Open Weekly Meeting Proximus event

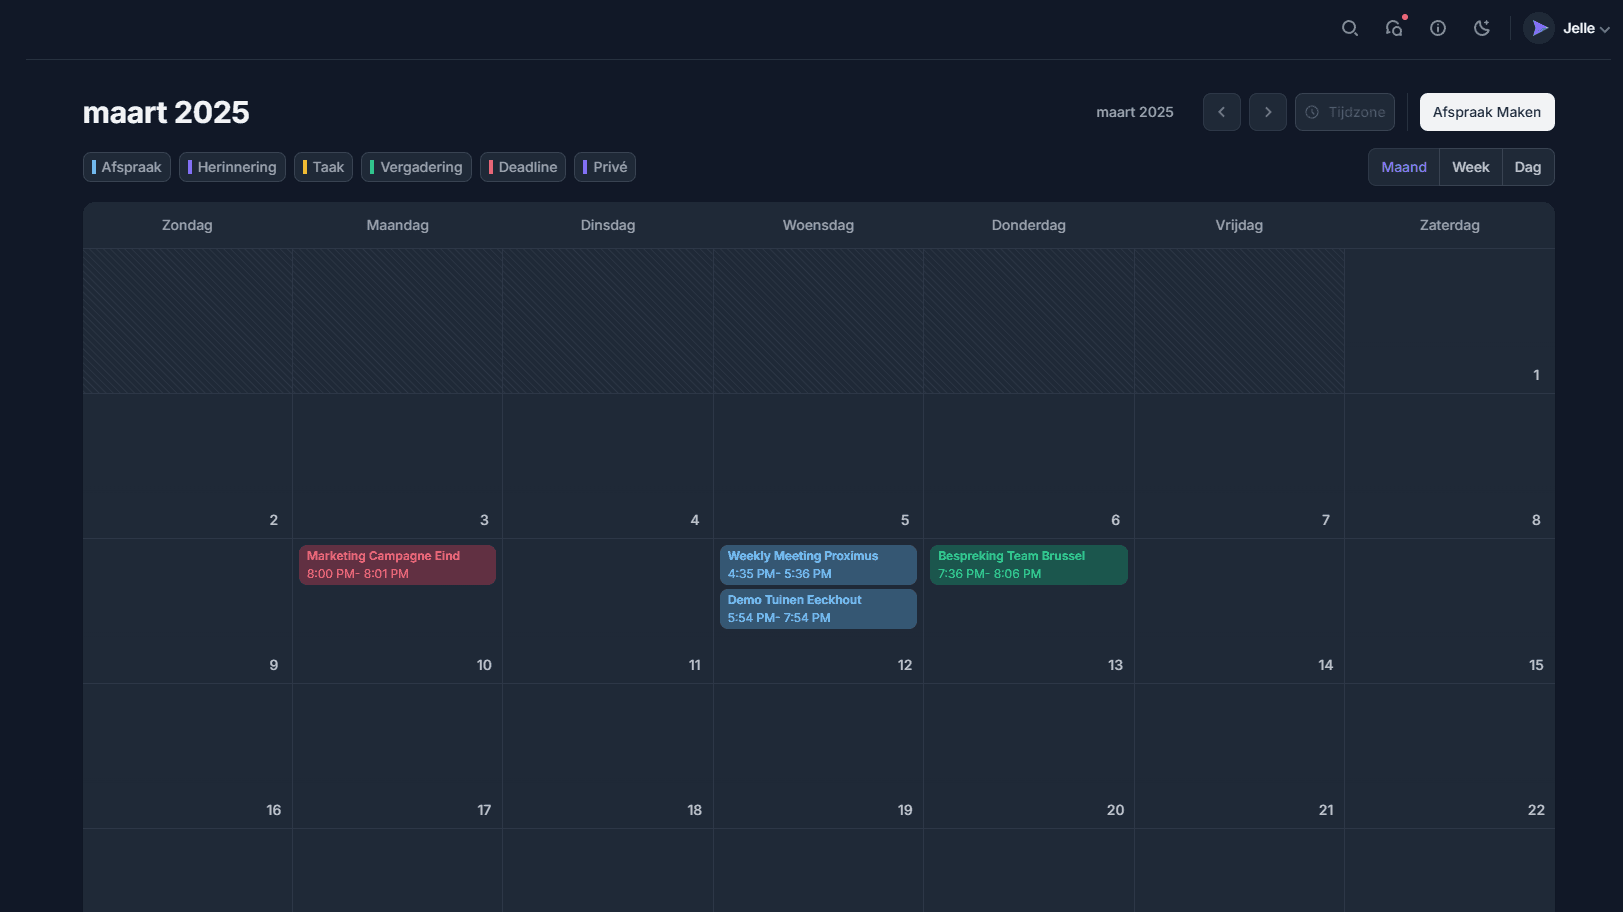[818, 565]
